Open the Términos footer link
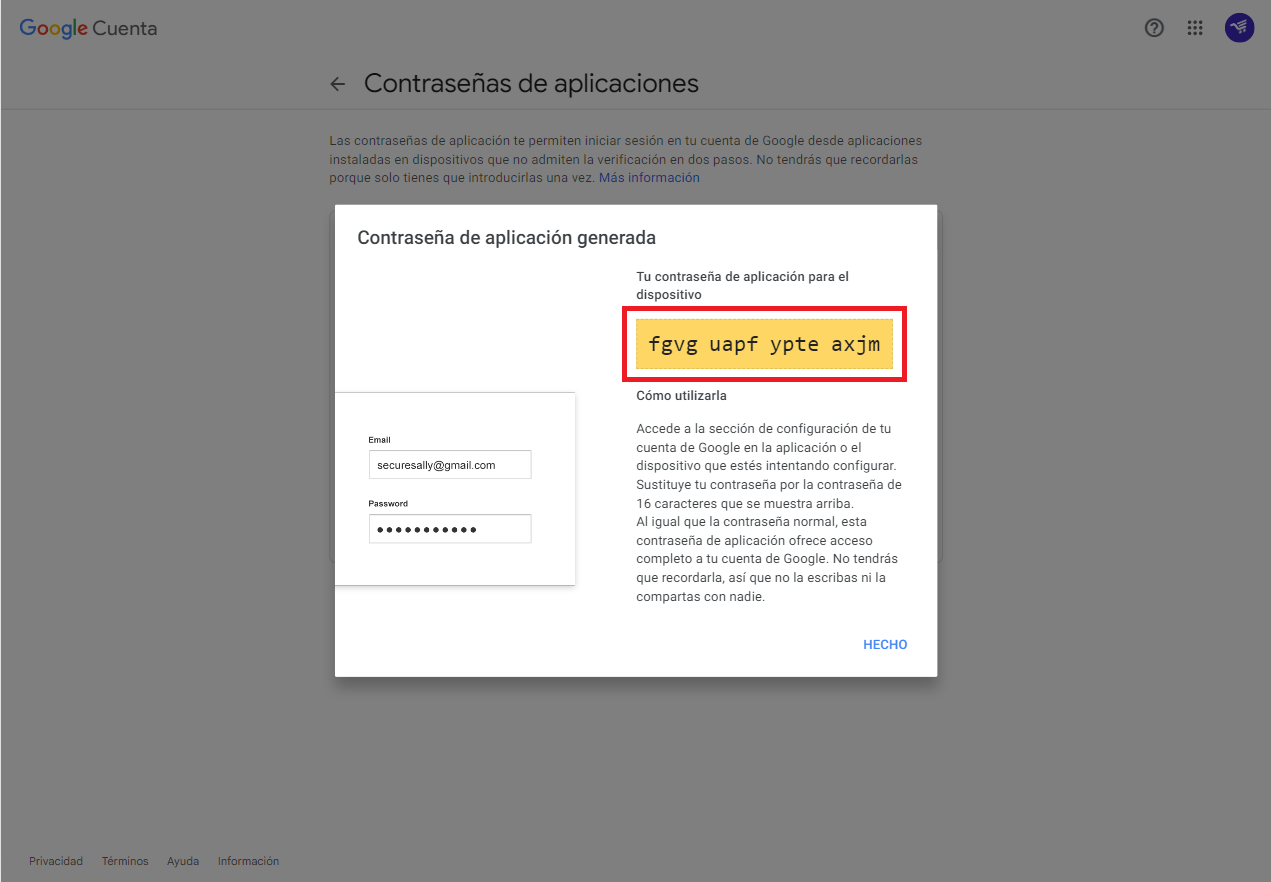This screenshot has width=1271, height=882. 125,861
